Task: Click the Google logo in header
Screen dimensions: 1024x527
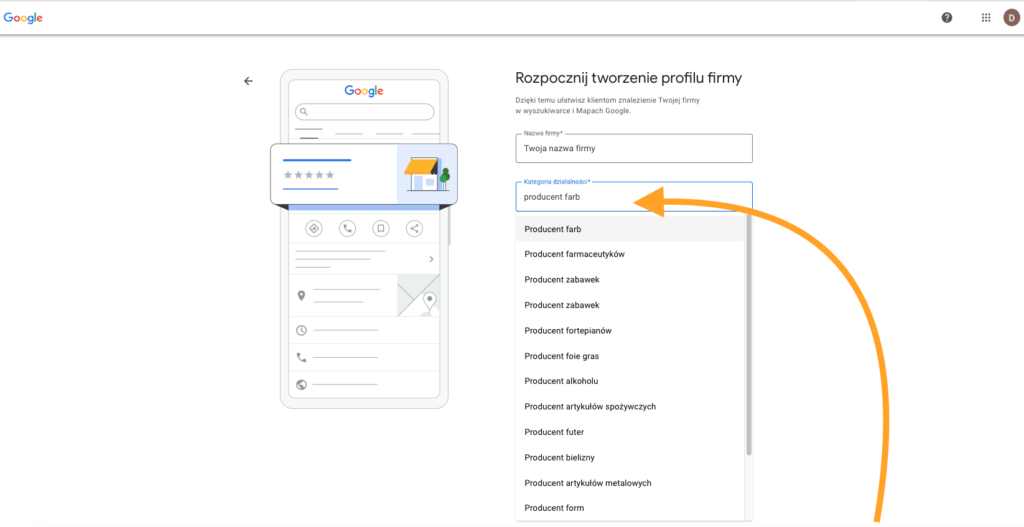Action: [23, 18]
